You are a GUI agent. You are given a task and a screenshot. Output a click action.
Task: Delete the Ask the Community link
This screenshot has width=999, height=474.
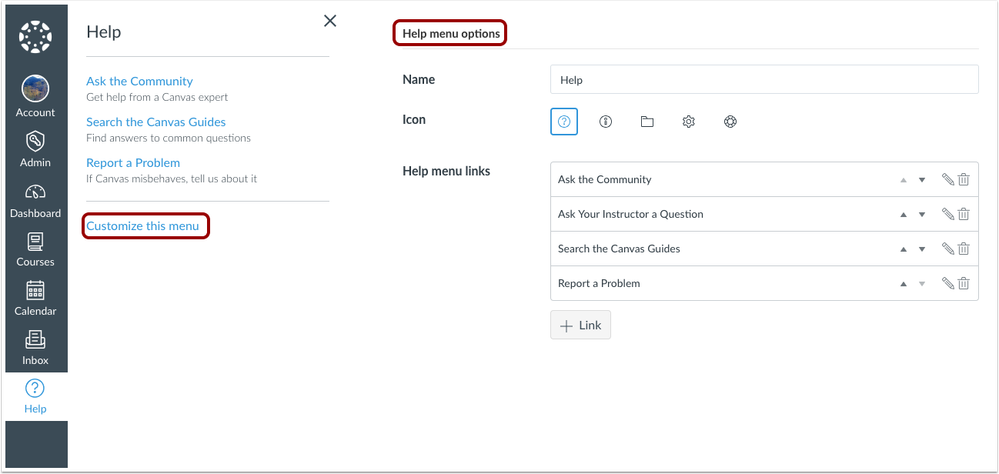pos(964,180)
